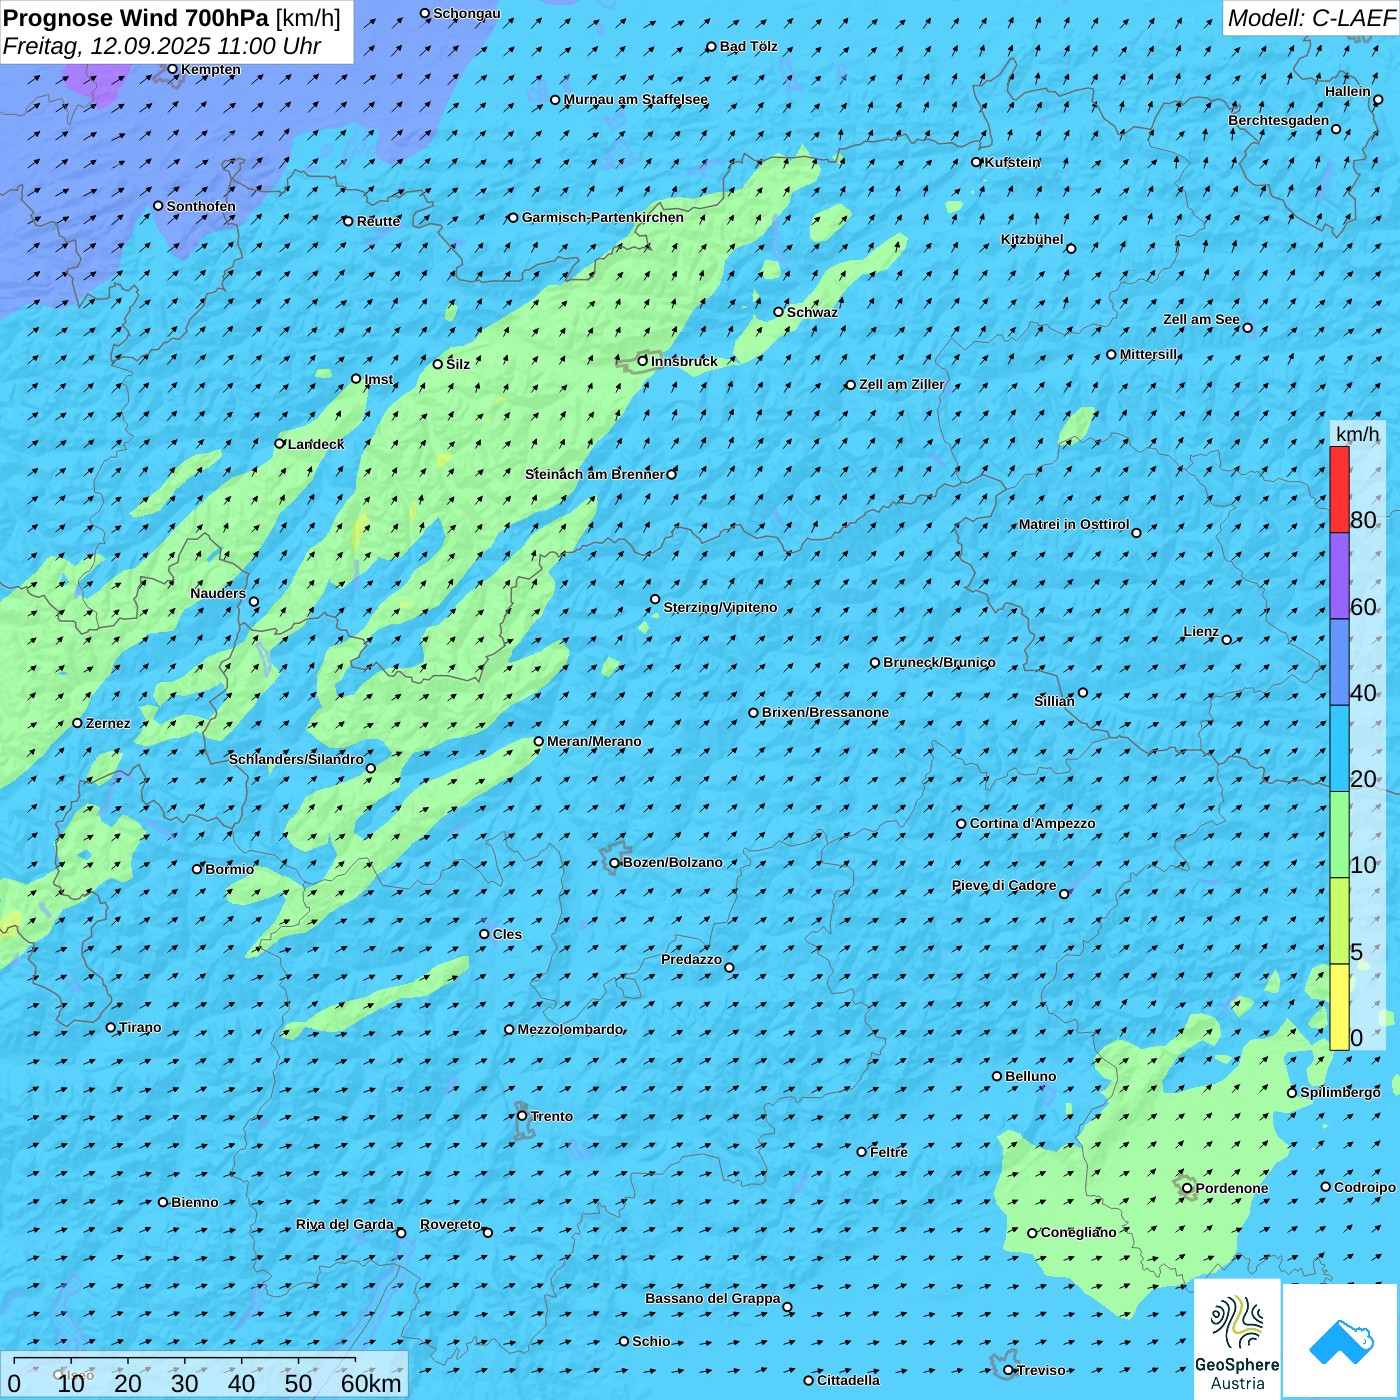Click the Bozen/Bolzano city marker
The image size is (1400, 1400).
coord(615,863)
